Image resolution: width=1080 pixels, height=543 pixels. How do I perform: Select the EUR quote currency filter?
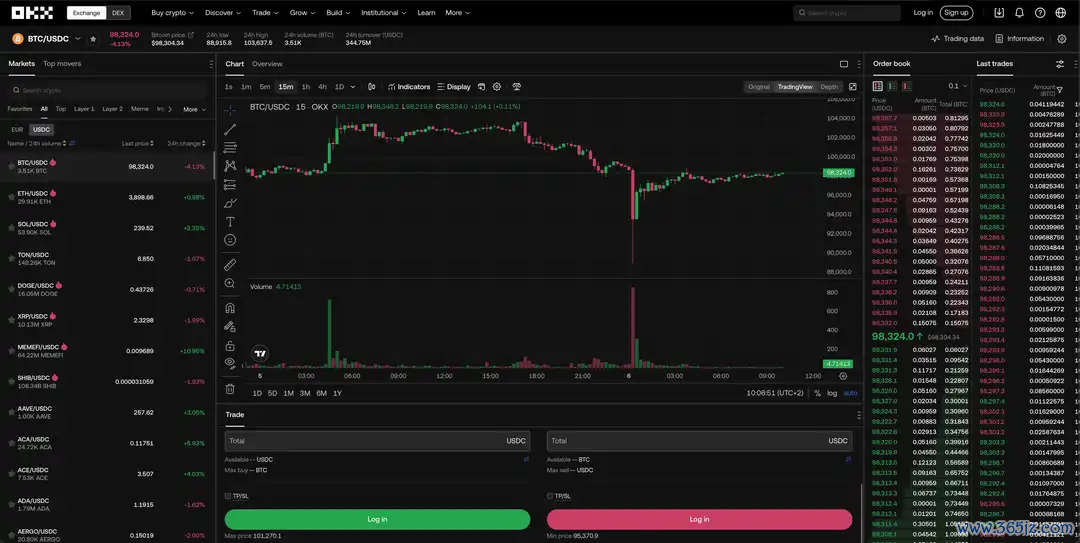coord(17,130)
